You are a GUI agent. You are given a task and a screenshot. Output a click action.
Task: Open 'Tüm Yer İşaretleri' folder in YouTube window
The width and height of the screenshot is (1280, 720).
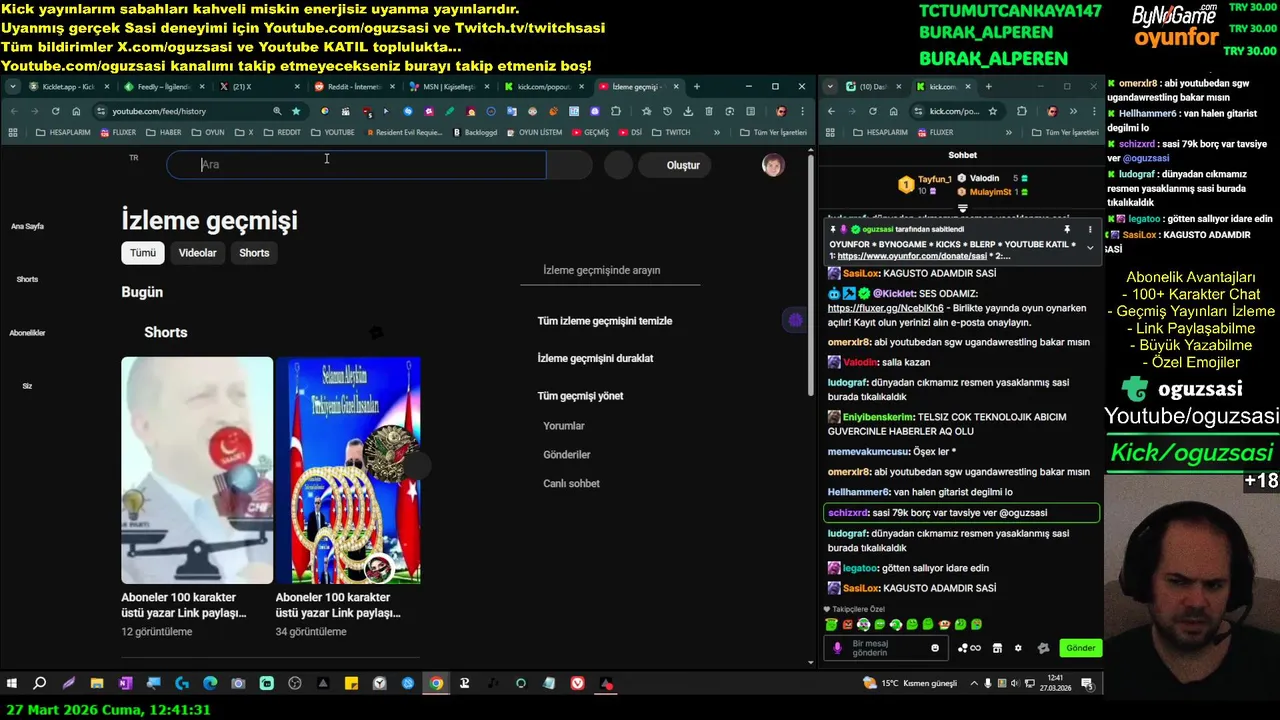tap(774, 132)
